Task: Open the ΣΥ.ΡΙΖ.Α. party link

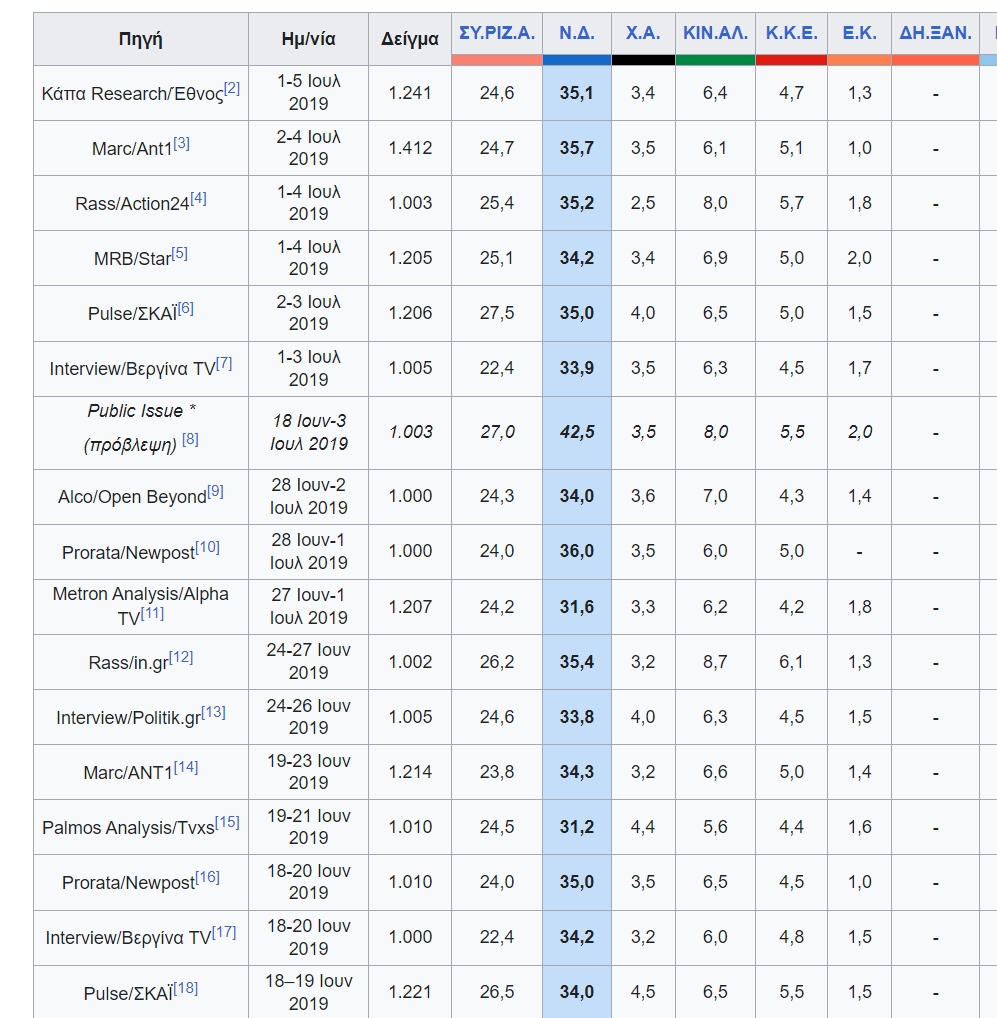Action: (x=496, y=33)
